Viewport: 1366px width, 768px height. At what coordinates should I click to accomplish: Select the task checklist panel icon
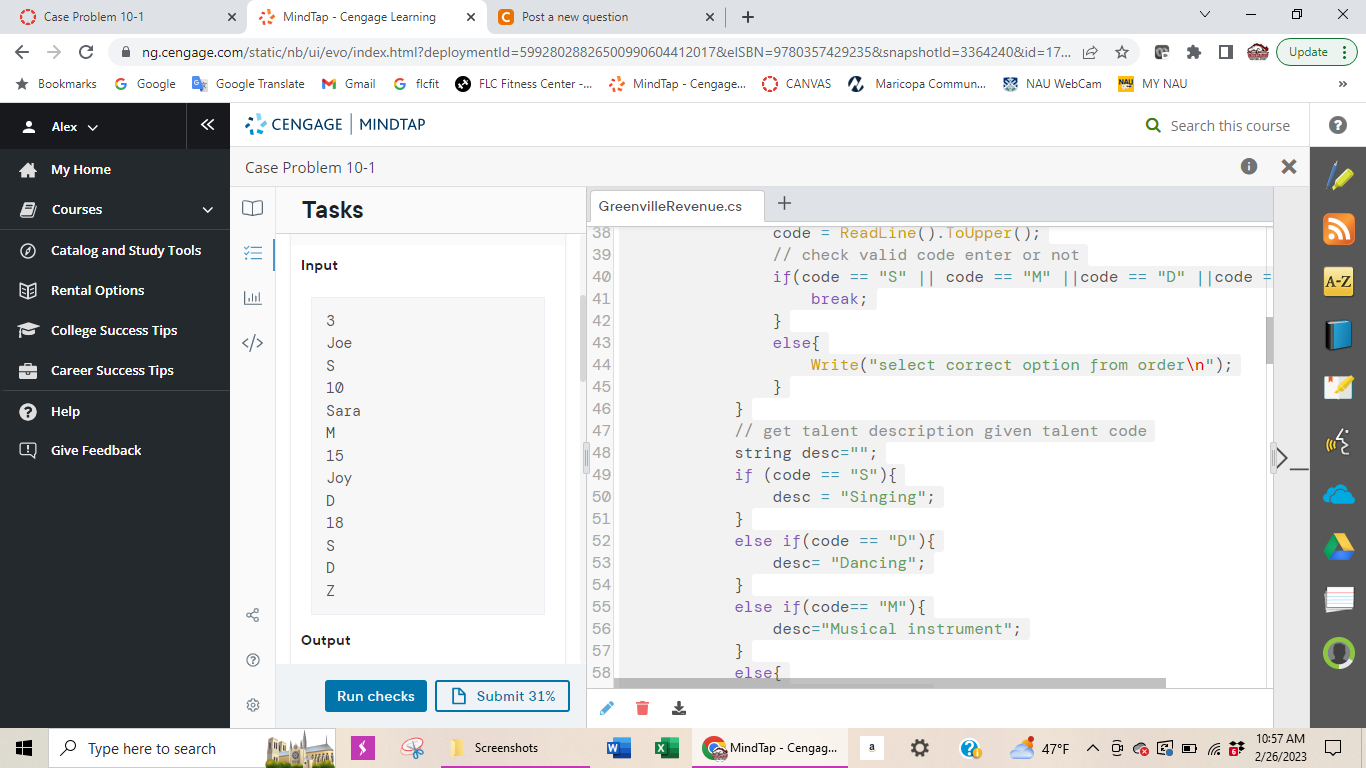(x=253, y=254)
